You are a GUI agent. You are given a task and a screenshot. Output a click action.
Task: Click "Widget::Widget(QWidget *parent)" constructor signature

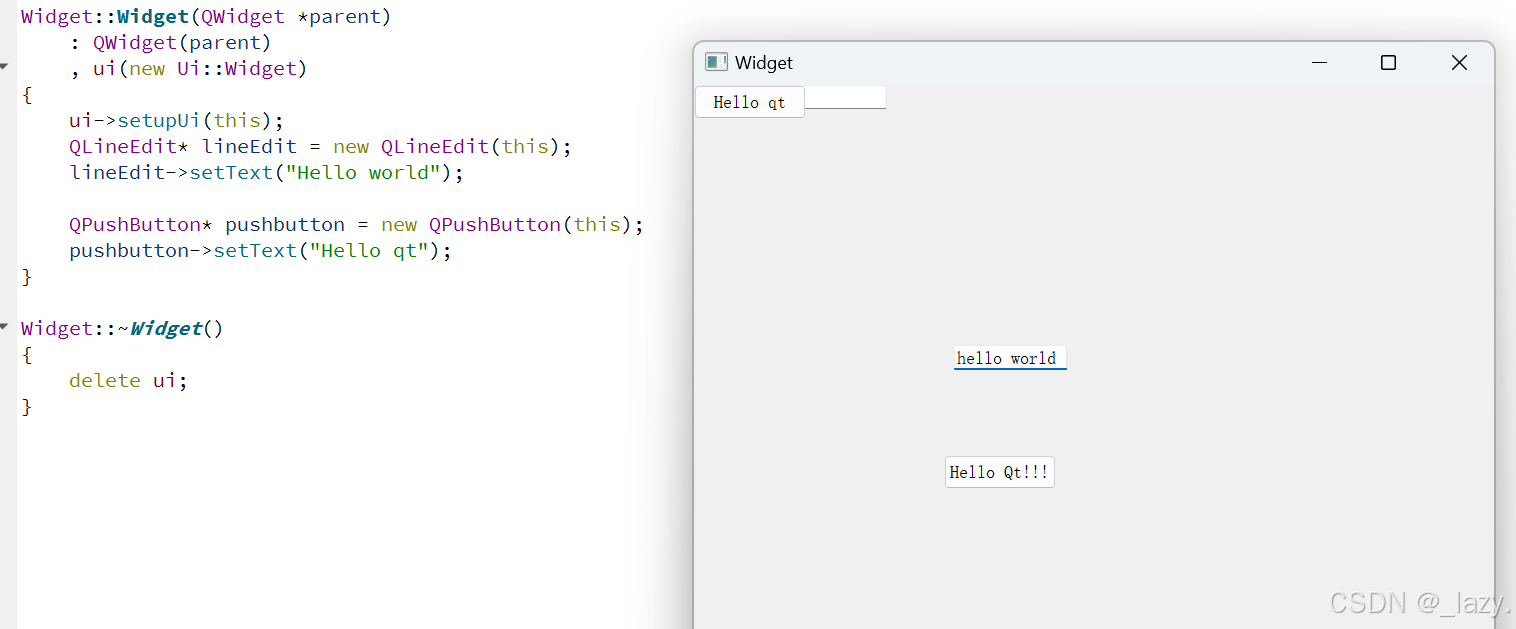pos(206,16)
